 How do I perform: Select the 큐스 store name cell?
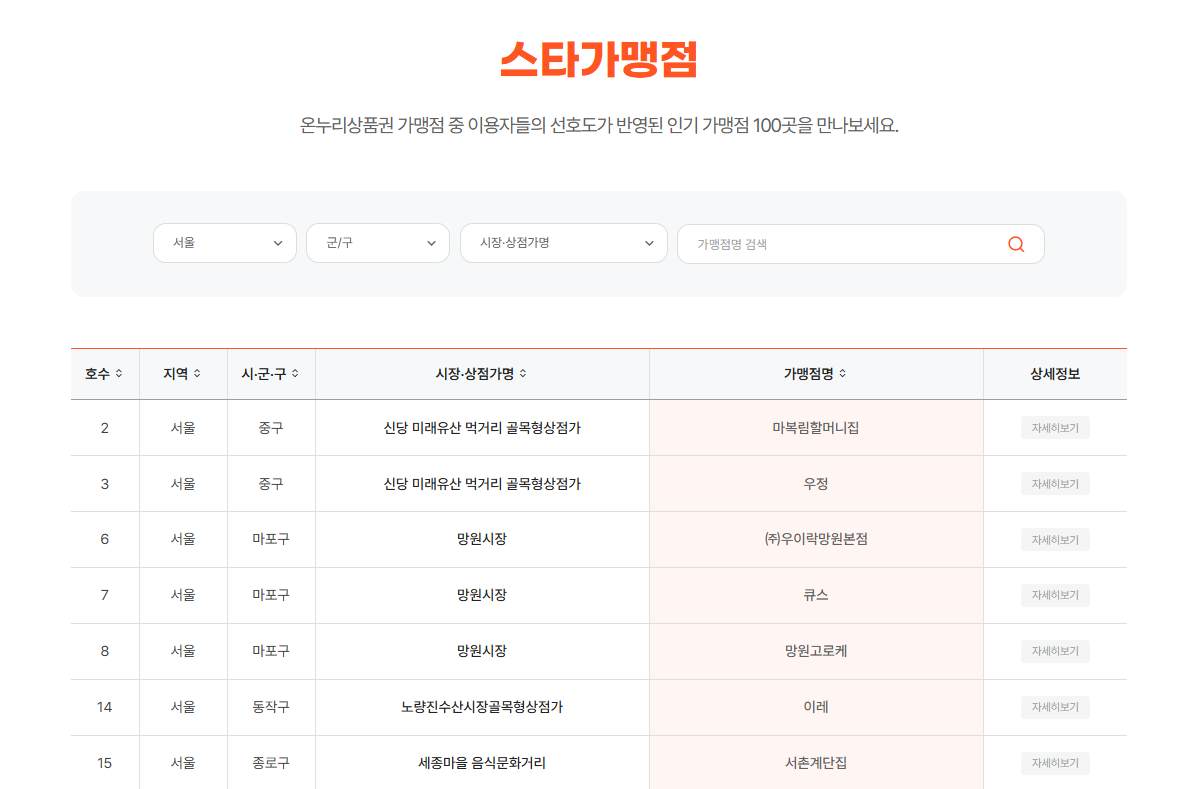tap(815, 595)
